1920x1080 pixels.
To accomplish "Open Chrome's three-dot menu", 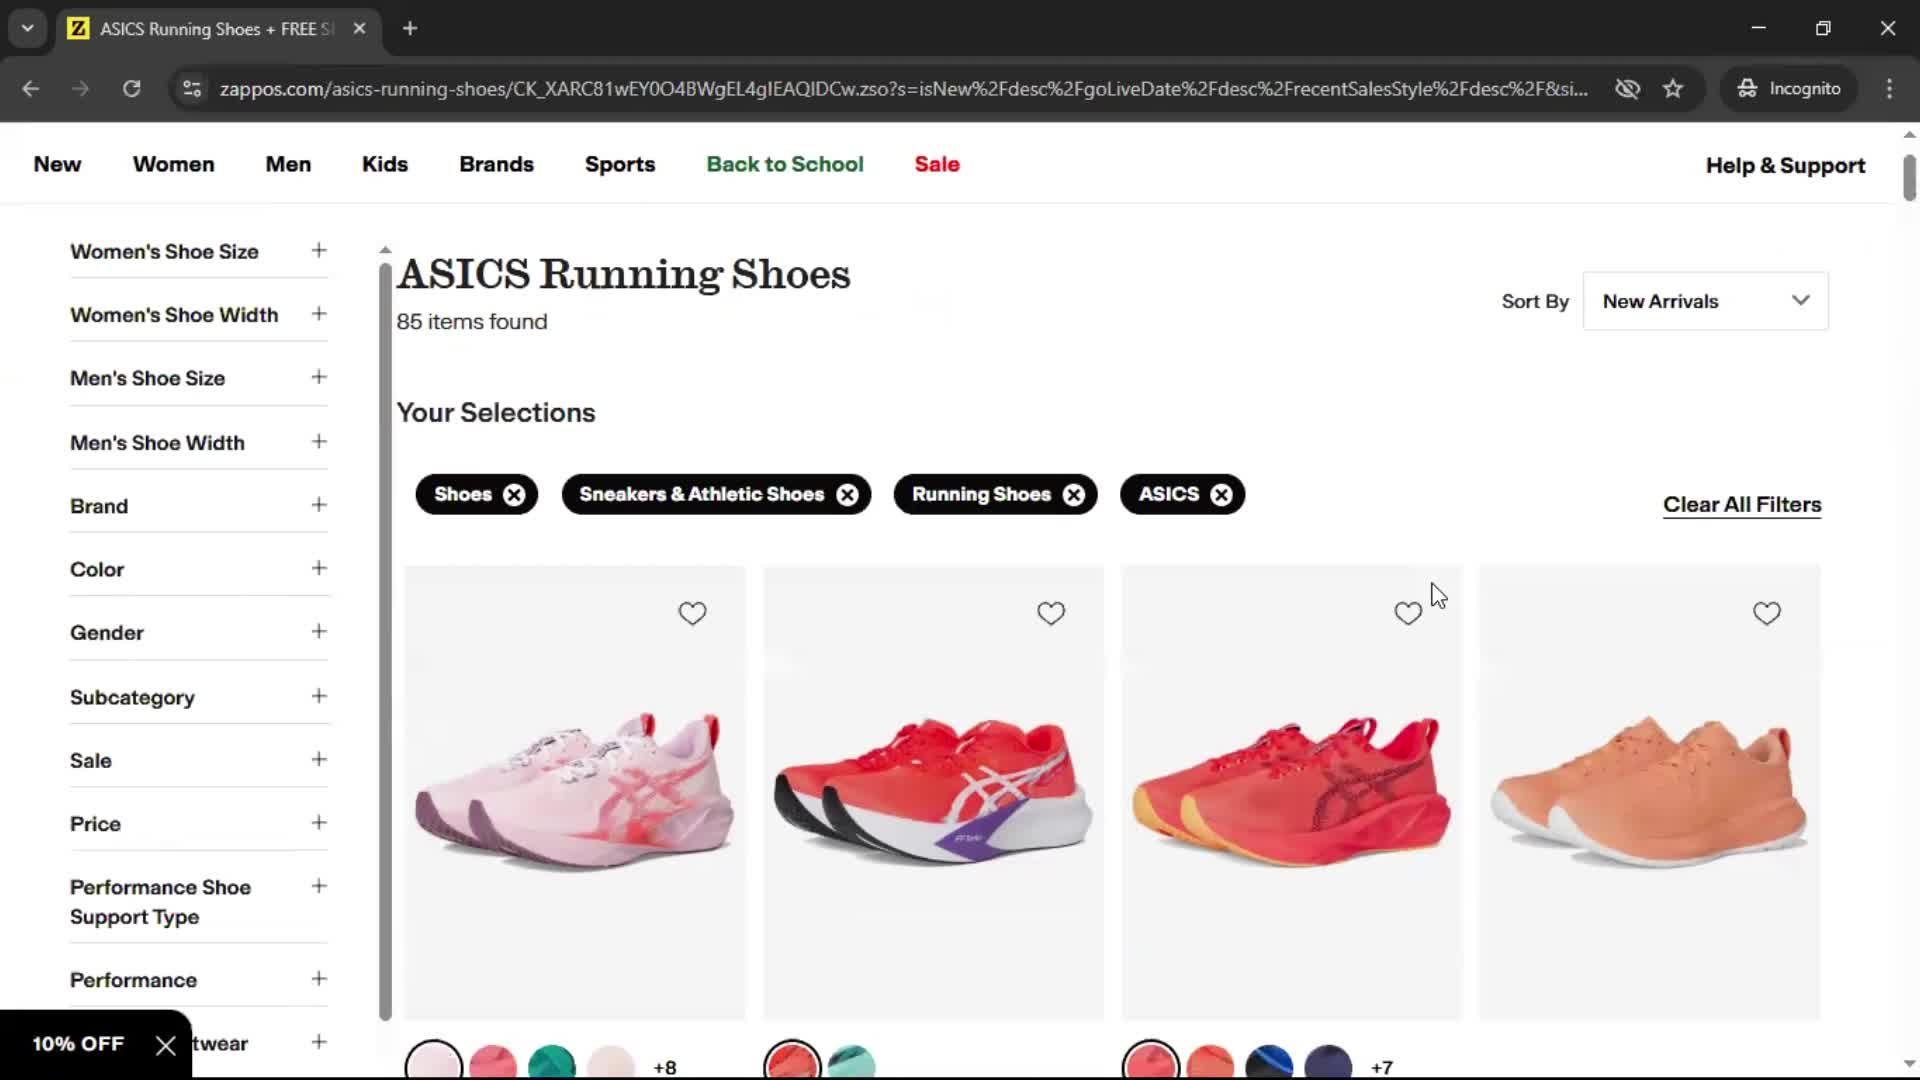I will (1889, 89).
